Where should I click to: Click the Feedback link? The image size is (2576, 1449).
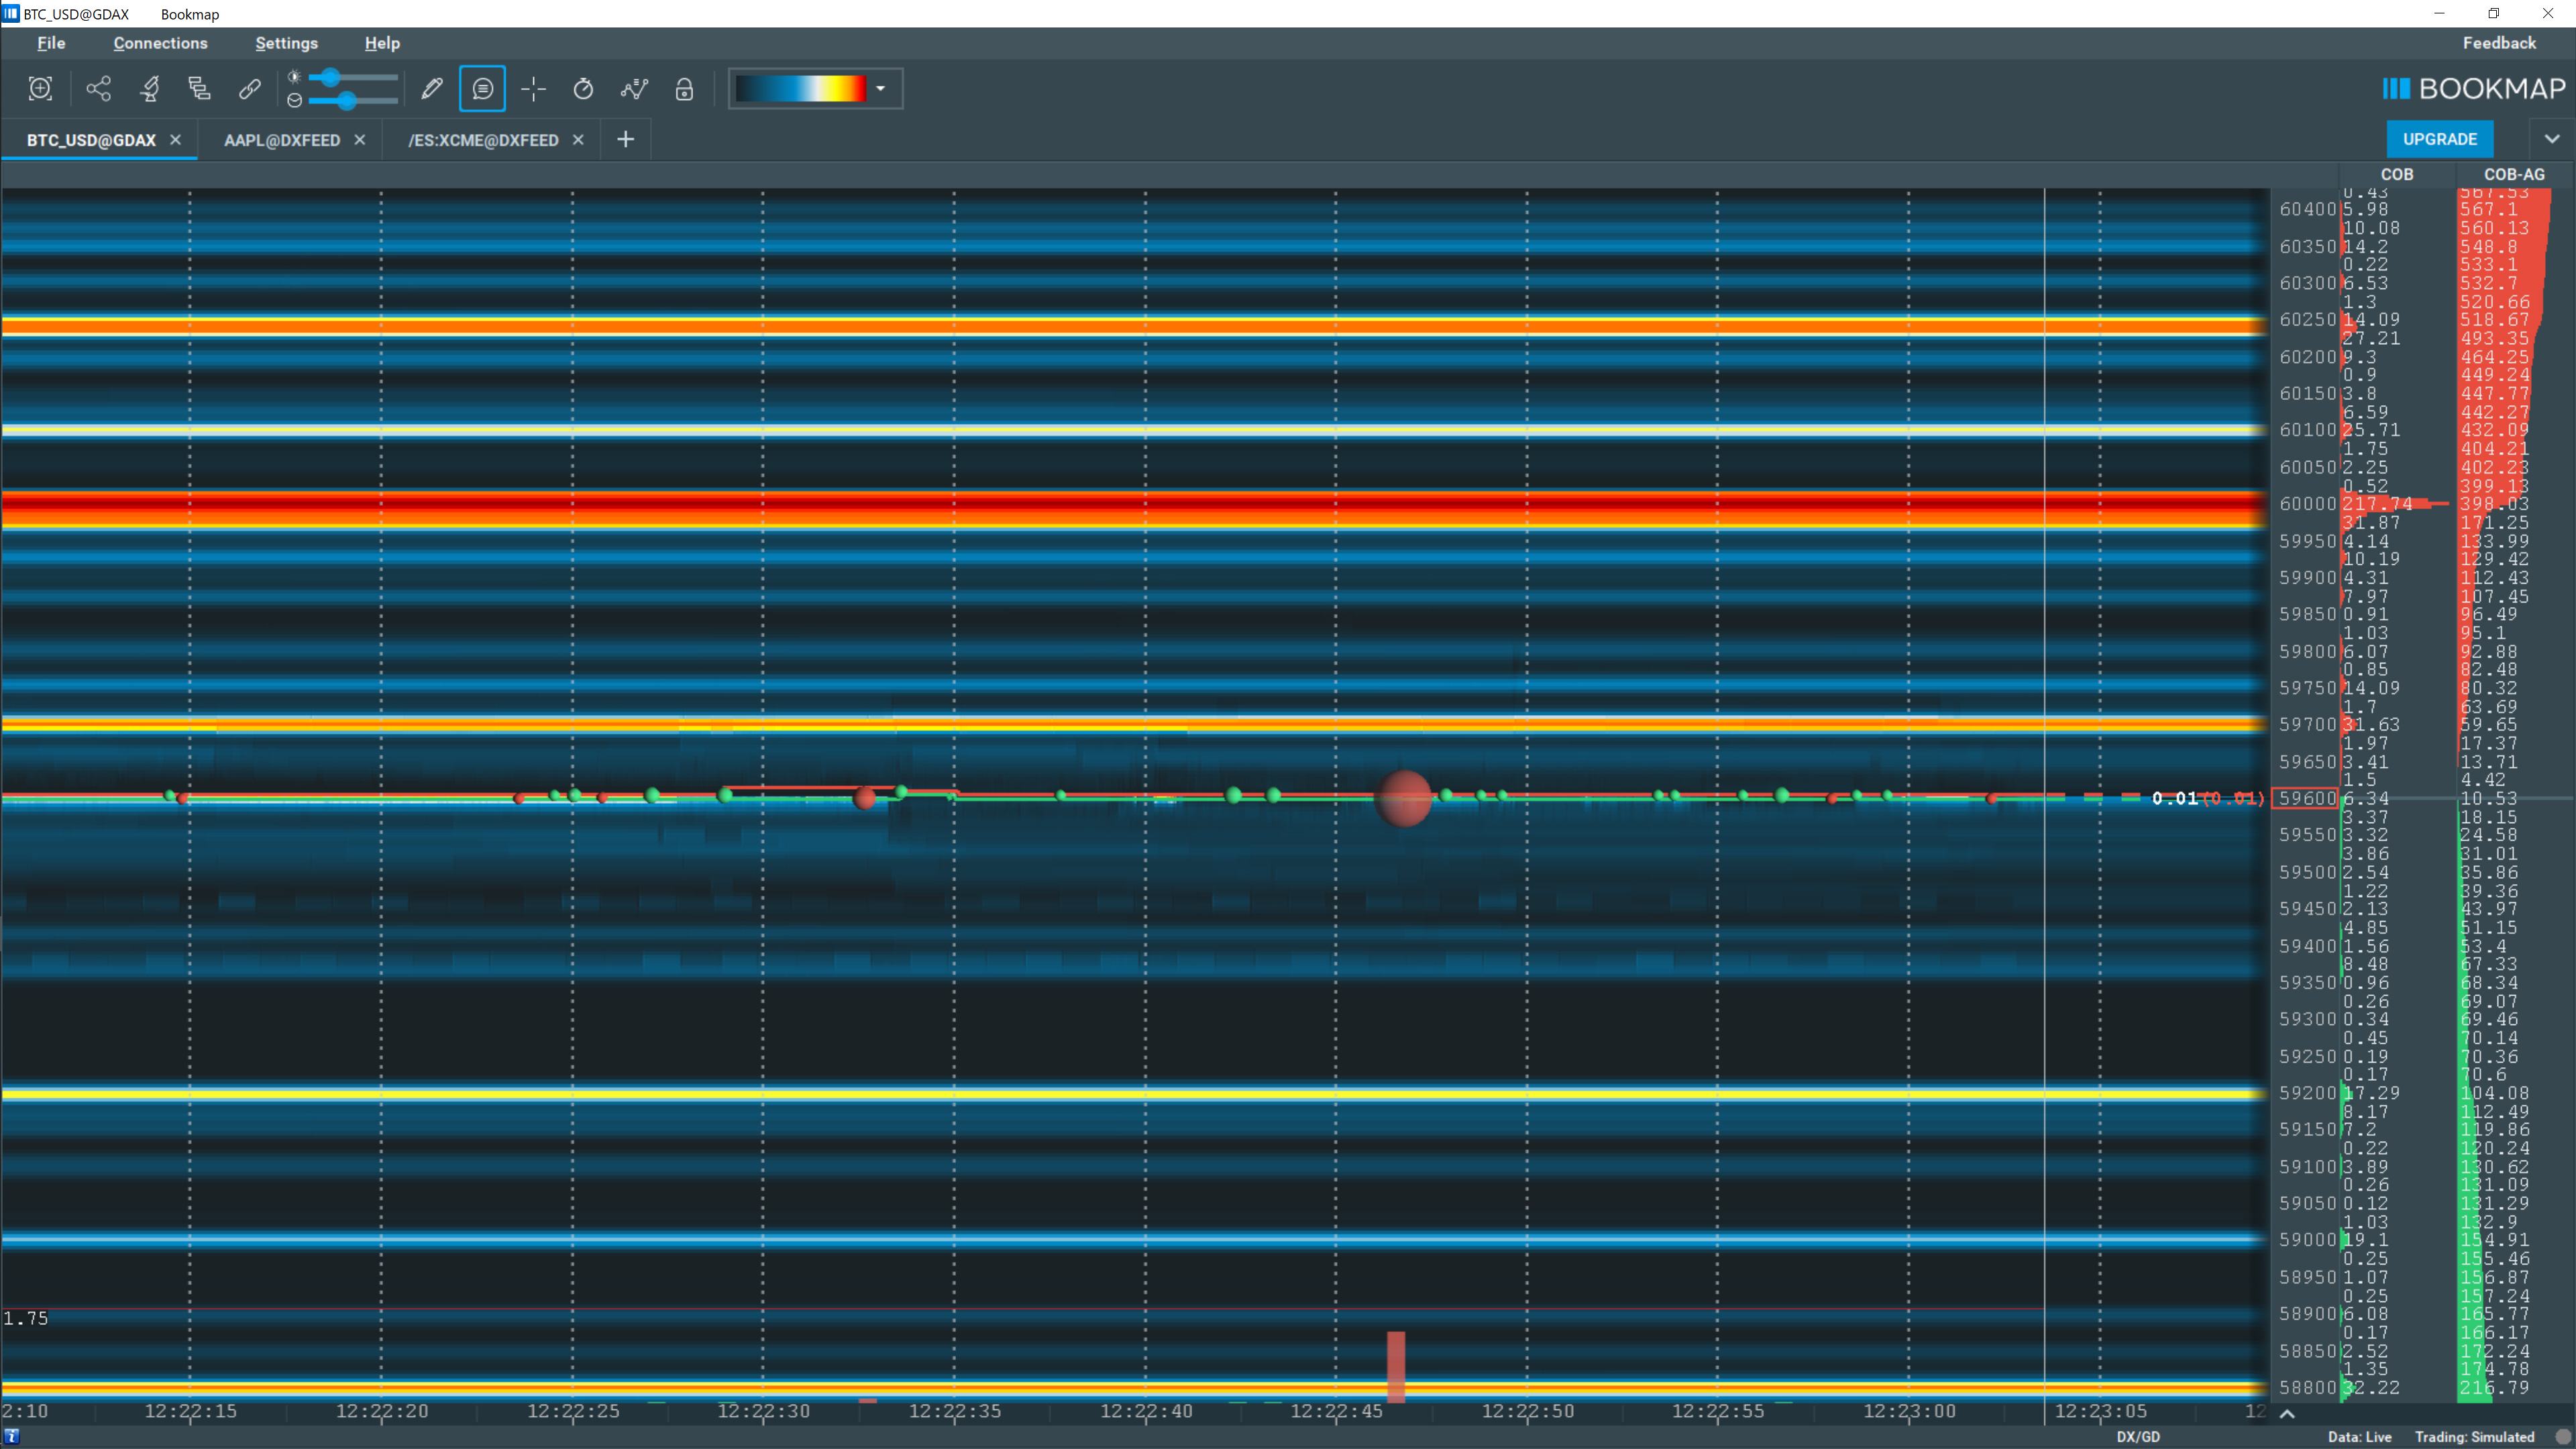(2499, 43)
